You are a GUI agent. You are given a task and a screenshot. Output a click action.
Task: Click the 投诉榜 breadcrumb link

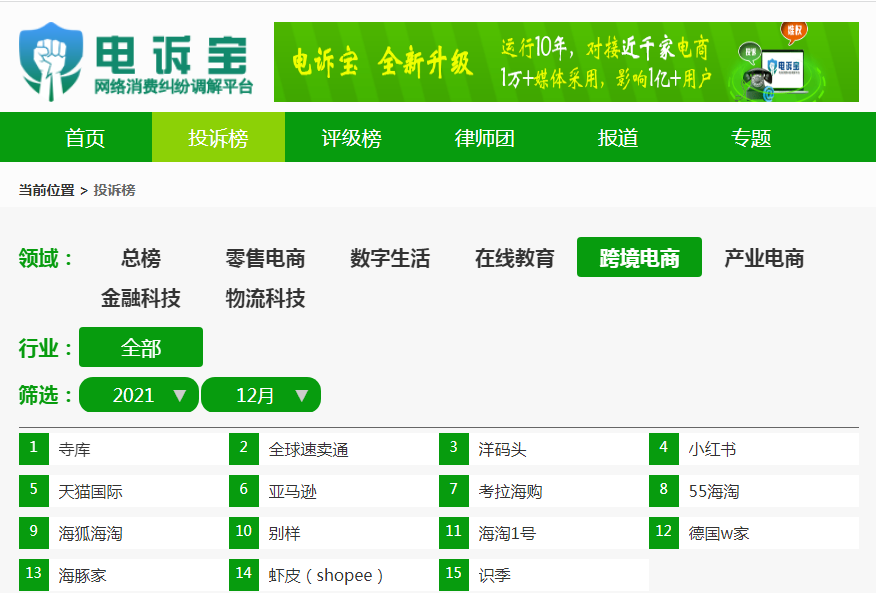pyautogui.click(x=115, y=190)
